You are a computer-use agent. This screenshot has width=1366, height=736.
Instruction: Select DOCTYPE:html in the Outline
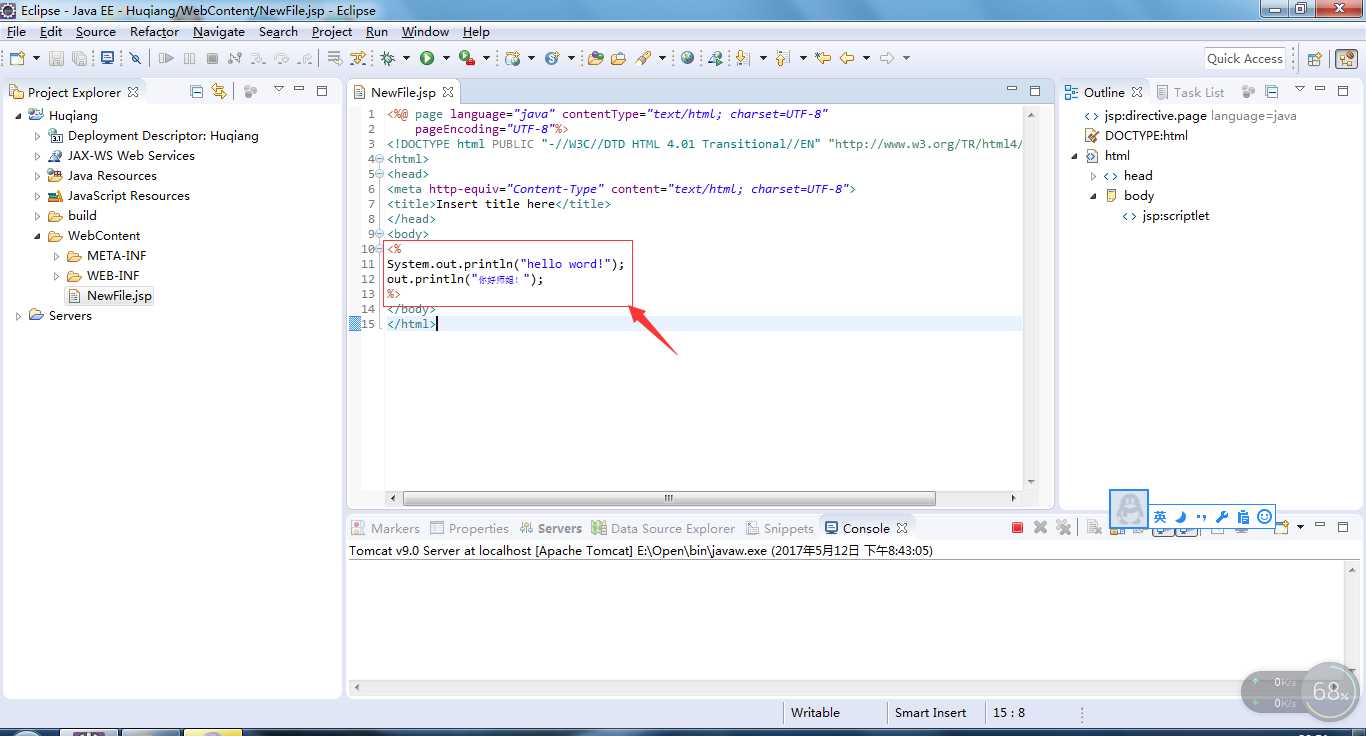(x=1136, y=136)
